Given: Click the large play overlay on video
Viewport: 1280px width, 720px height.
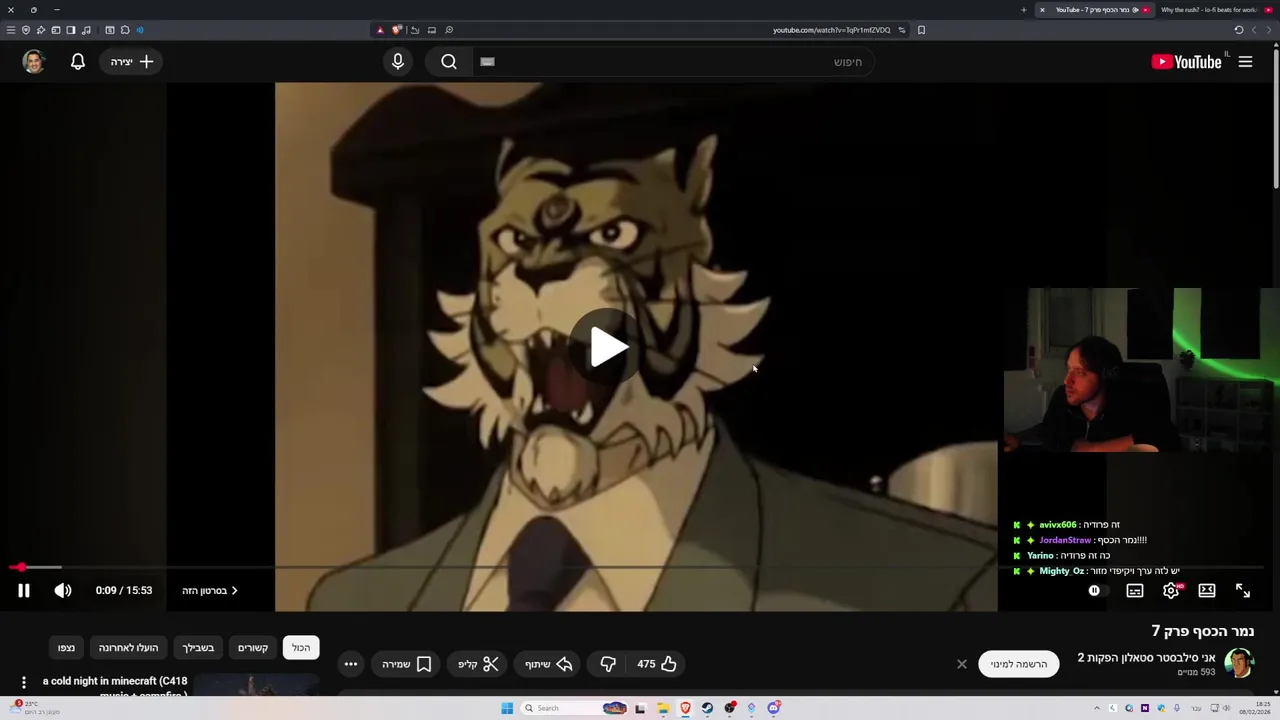Looking at the screenshot, I should 607,347.
